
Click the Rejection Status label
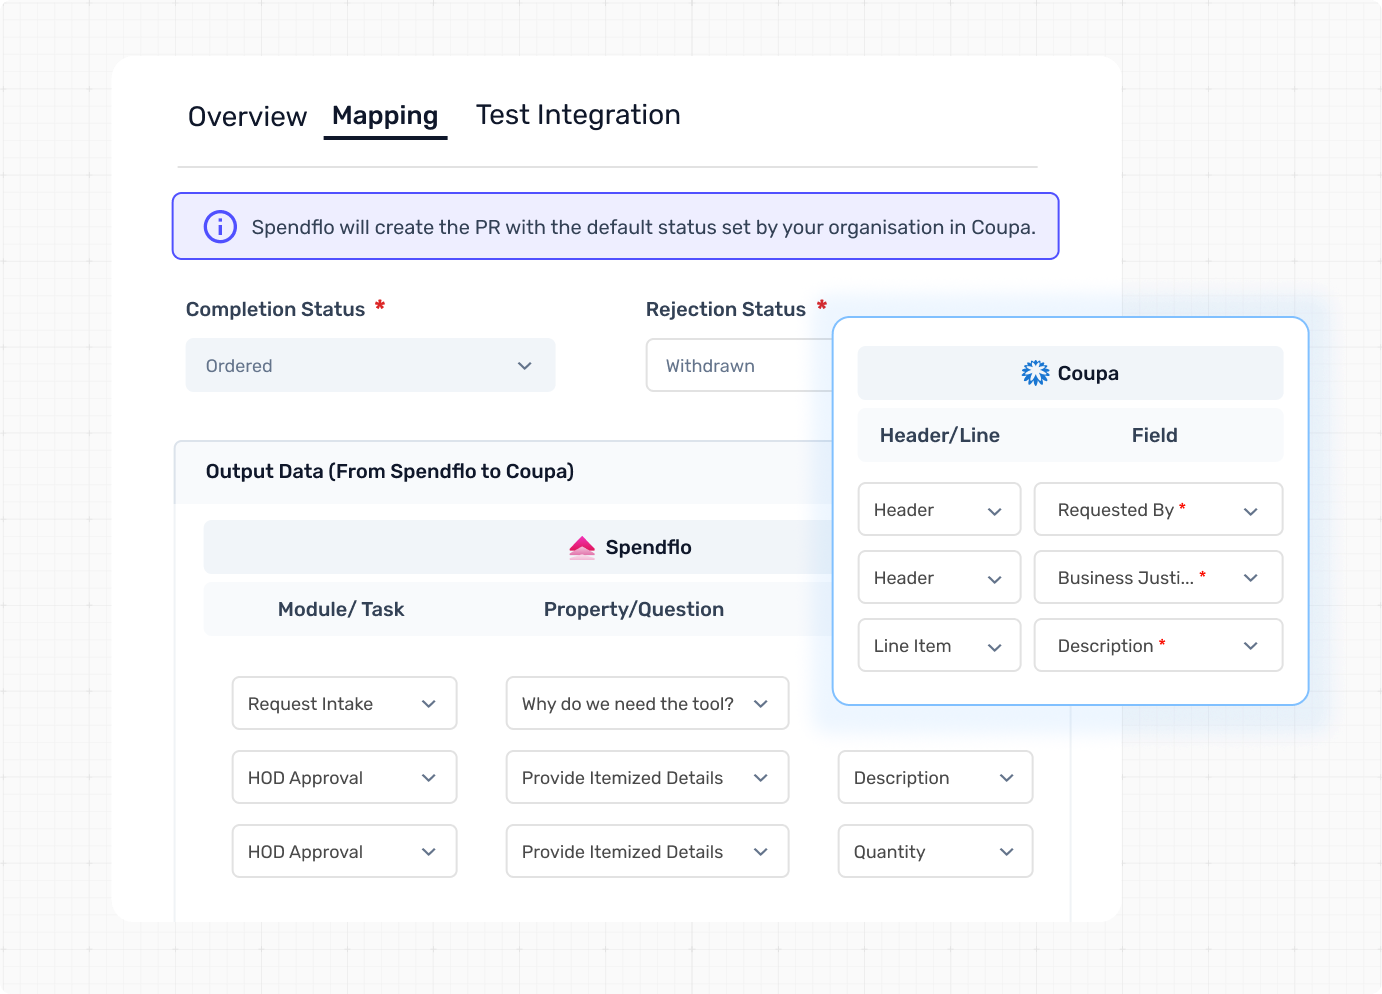[x=725, y=309]
